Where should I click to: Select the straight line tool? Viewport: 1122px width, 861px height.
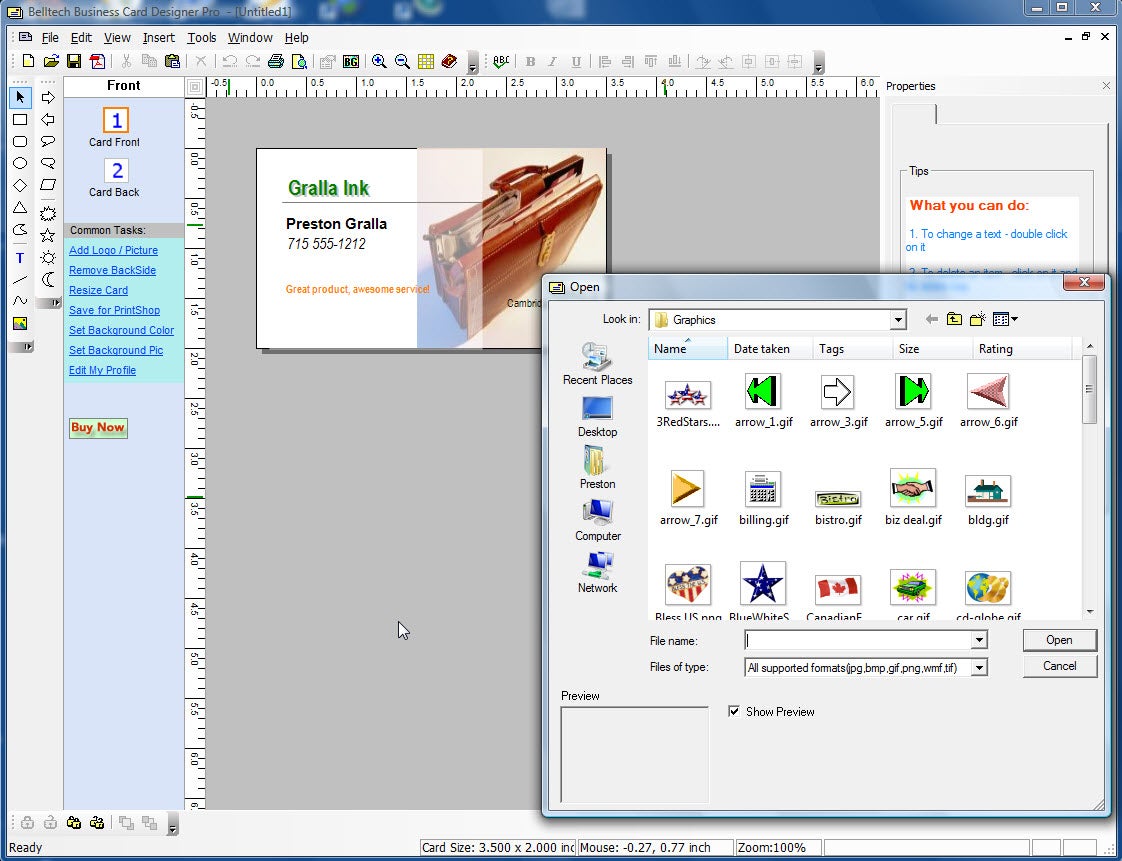point(20,280)
